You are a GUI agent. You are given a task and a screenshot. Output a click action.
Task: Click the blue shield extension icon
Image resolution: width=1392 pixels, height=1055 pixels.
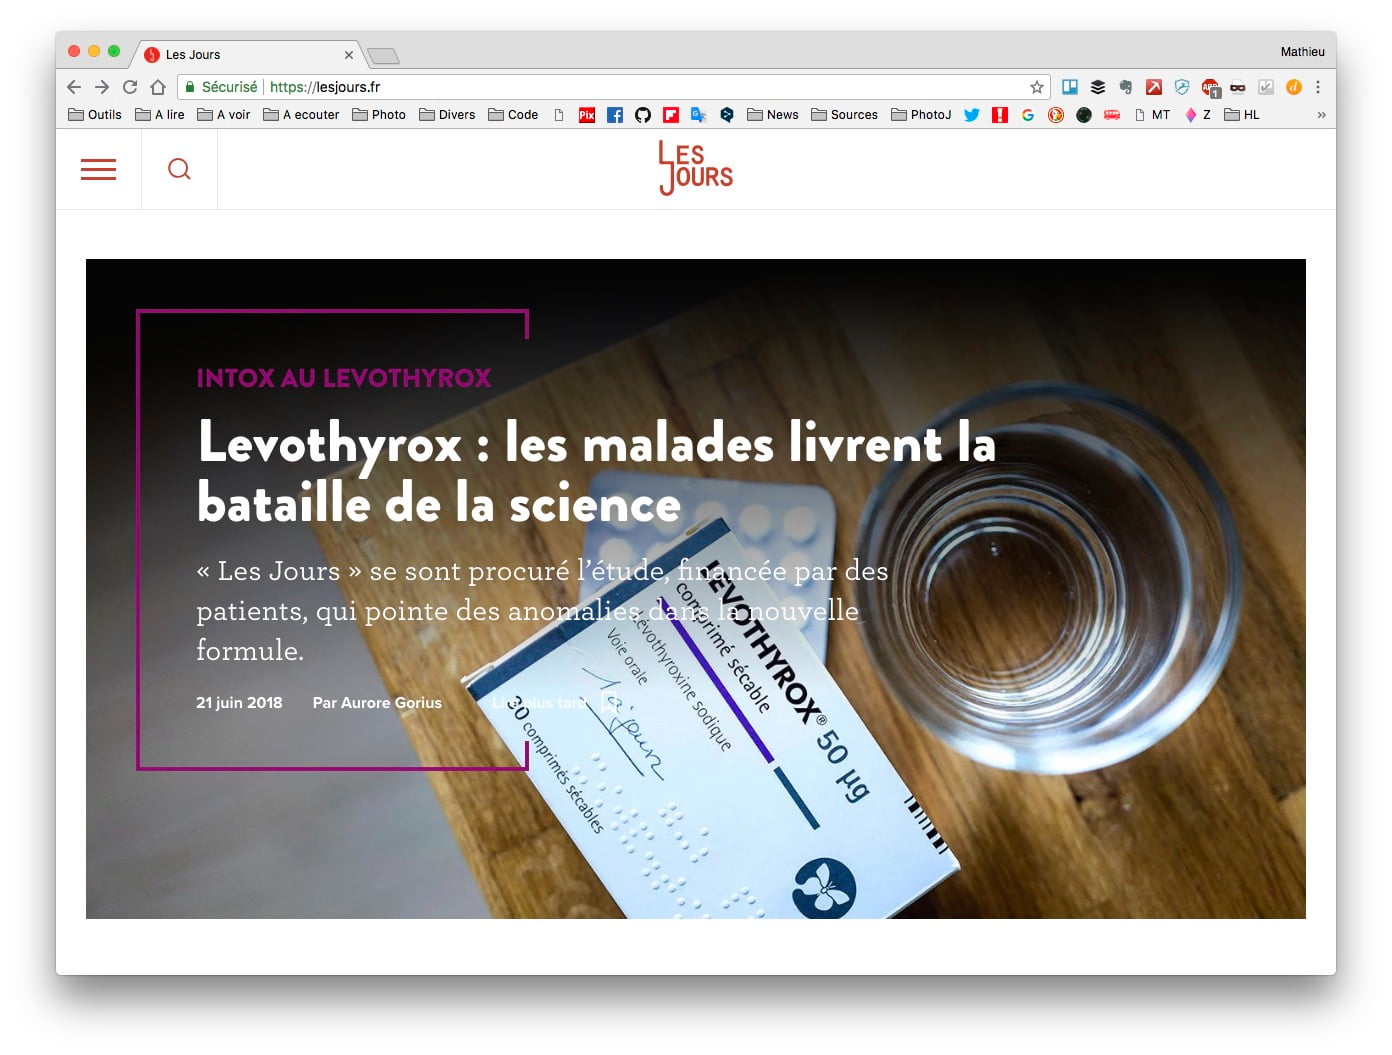pyautogui.click(x=1182, y=87)
